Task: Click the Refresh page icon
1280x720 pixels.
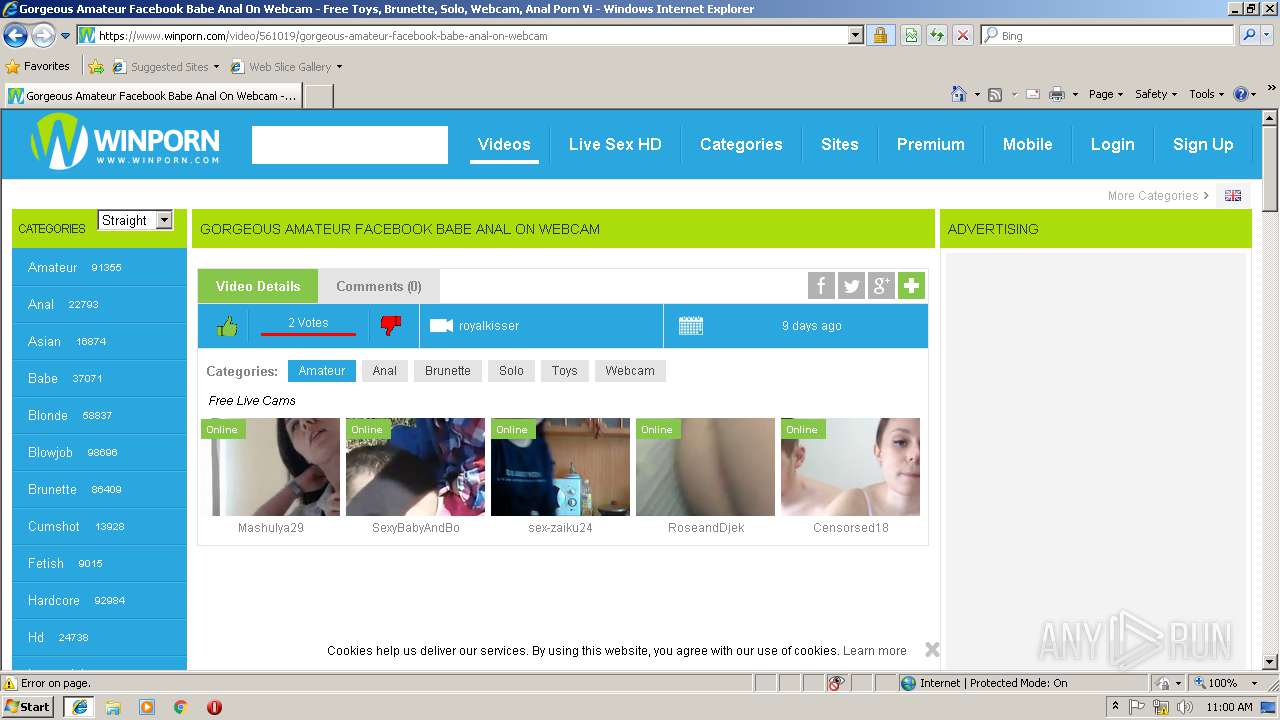Action: [x=937, y=36]
